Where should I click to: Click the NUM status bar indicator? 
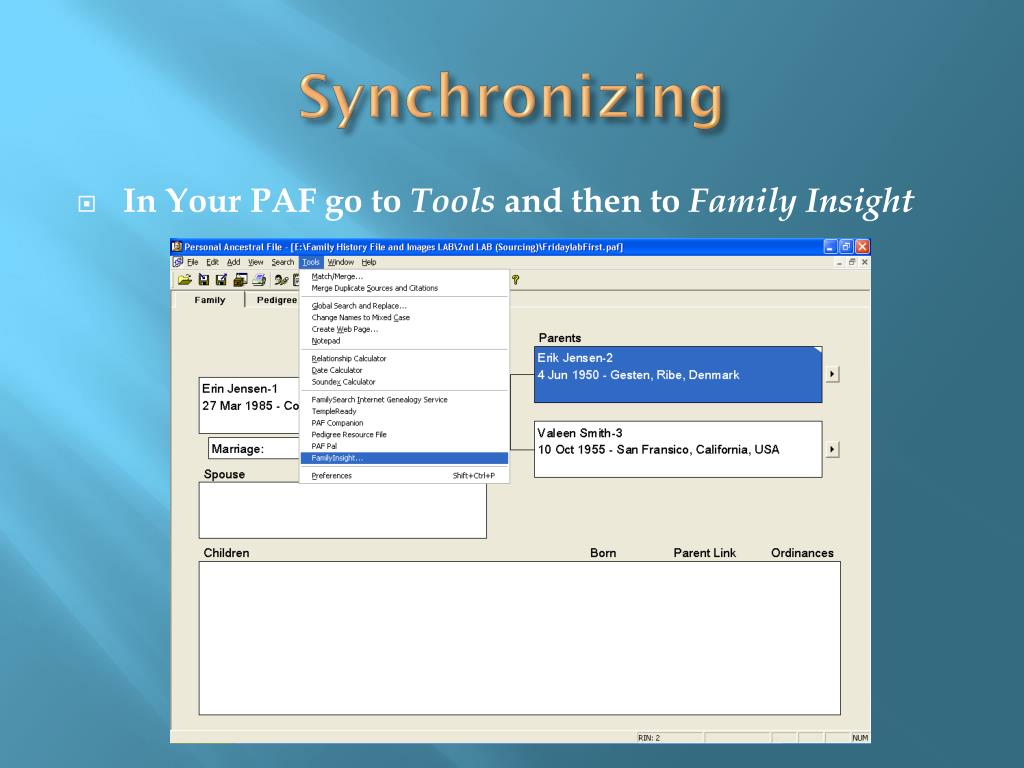pyautogui.click(x=860, y=738)
